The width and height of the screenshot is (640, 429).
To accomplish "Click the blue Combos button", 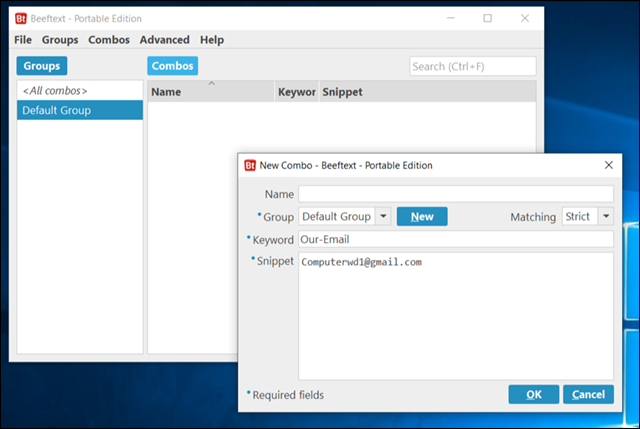I will click(173, 66).
